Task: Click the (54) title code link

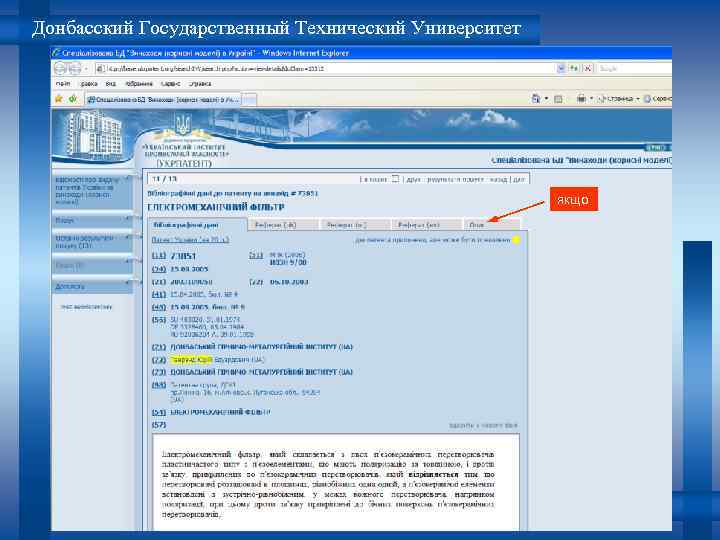Action: [x=158, y=412]
